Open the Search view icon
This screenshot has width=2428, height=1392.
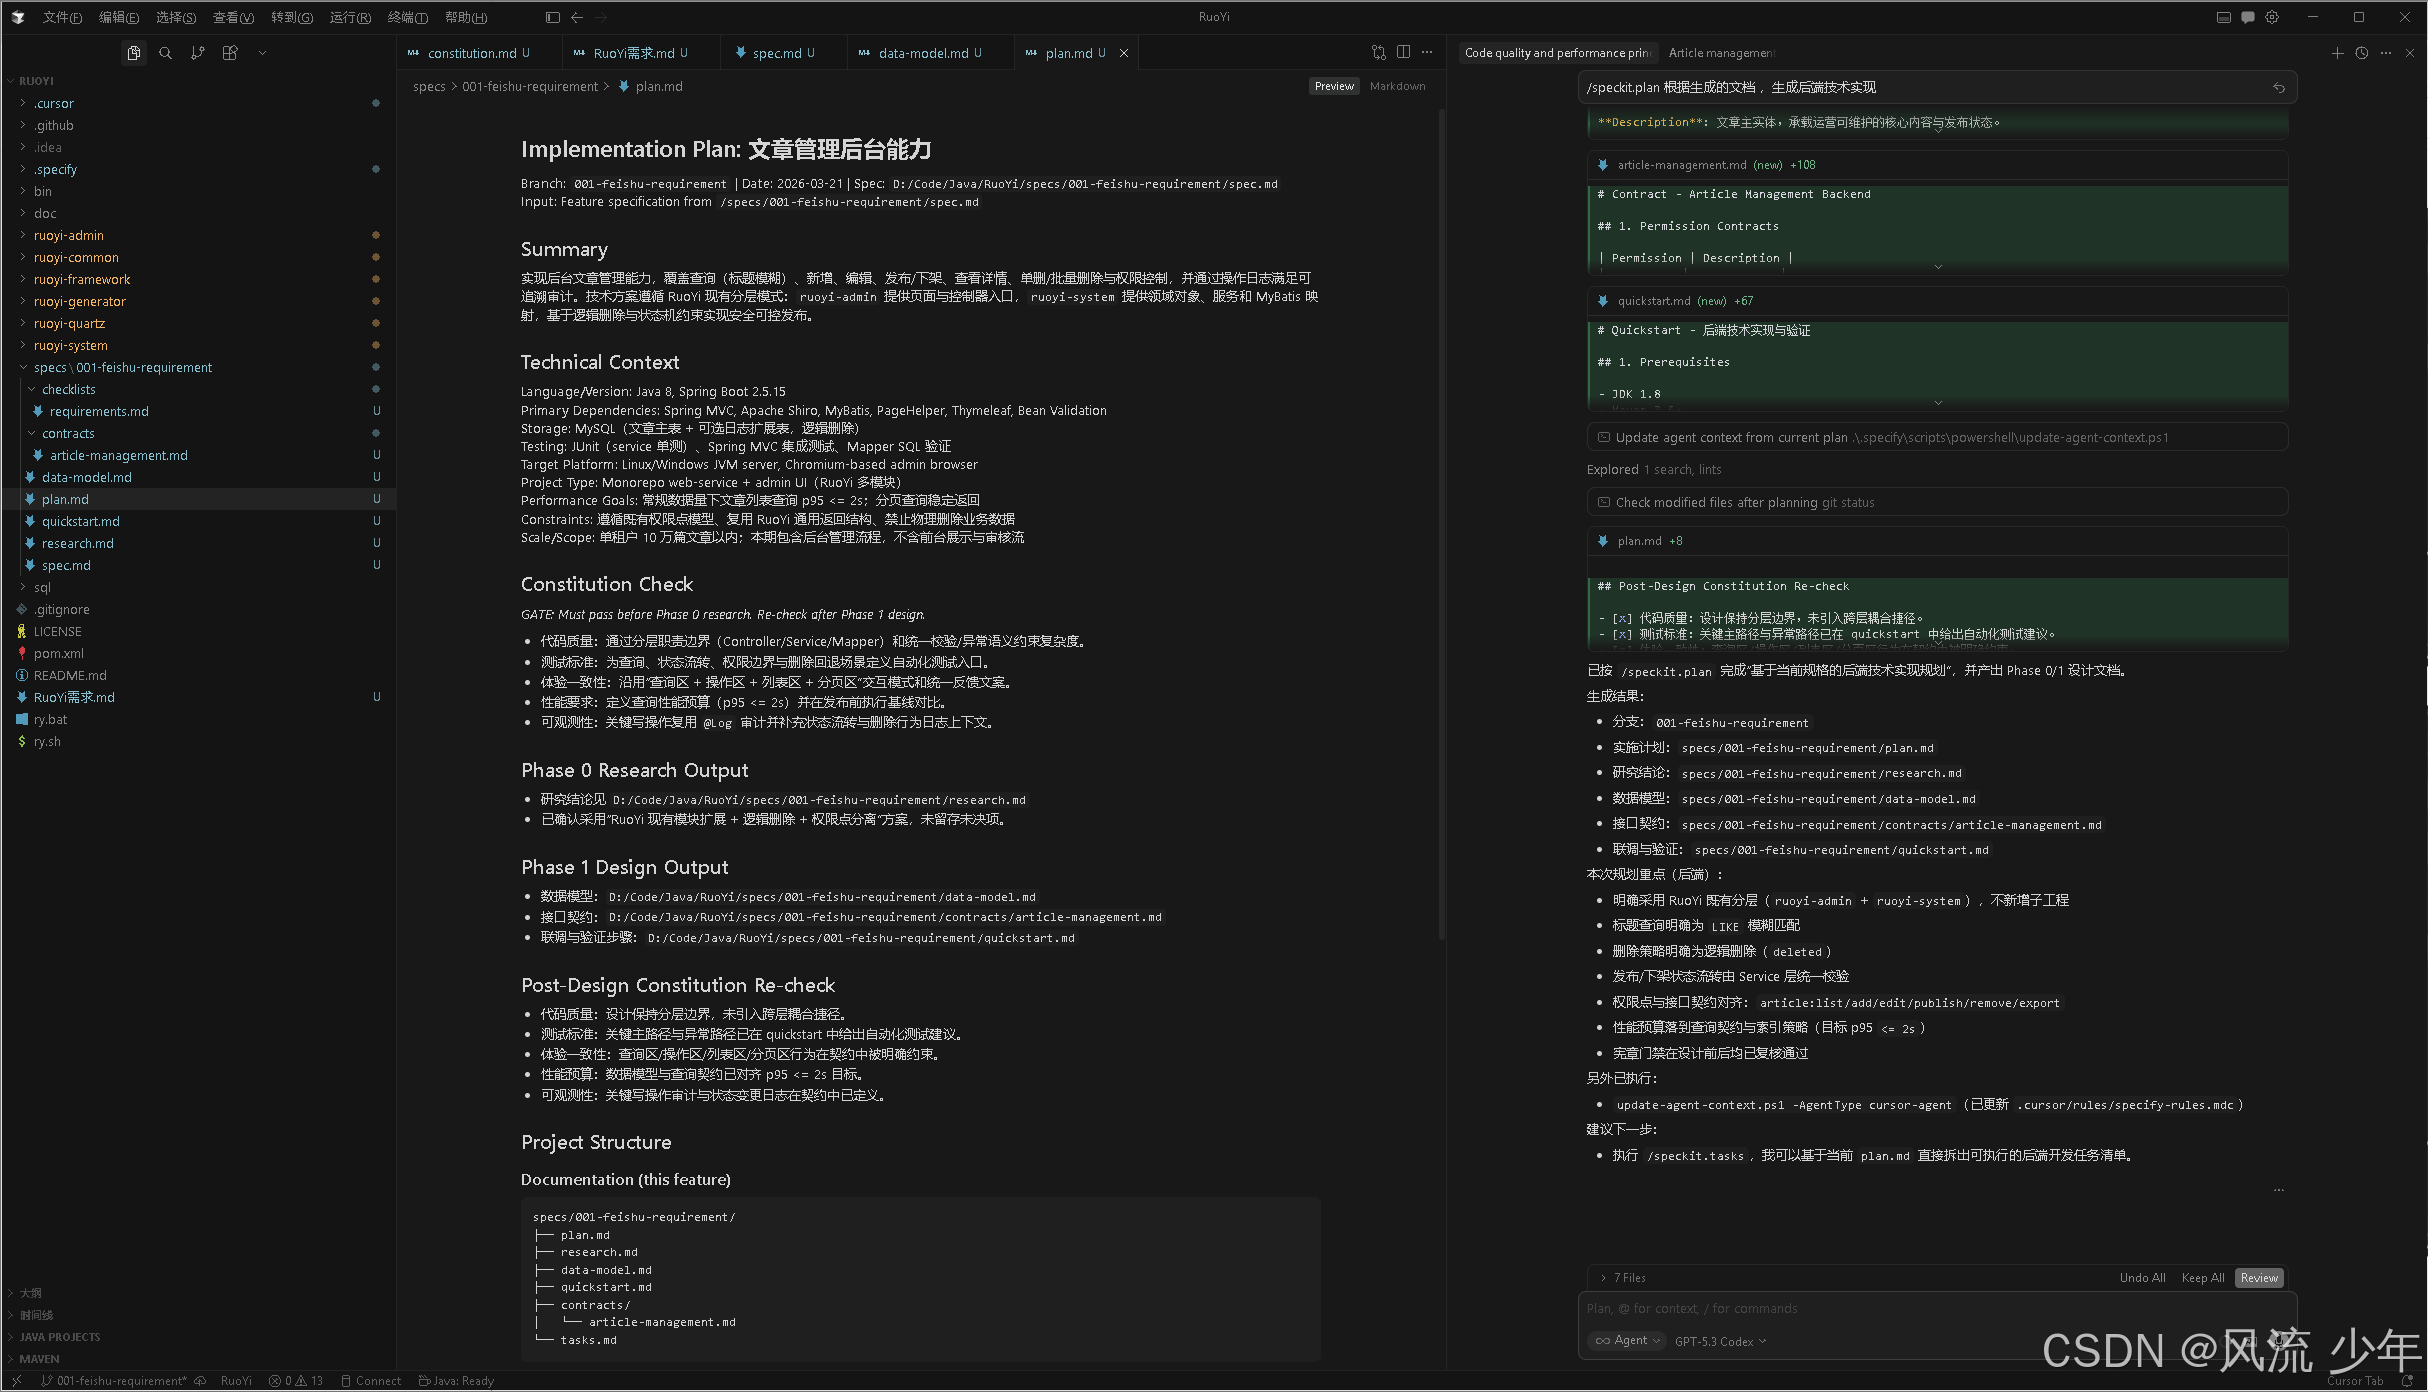click(x=165, y=53)
